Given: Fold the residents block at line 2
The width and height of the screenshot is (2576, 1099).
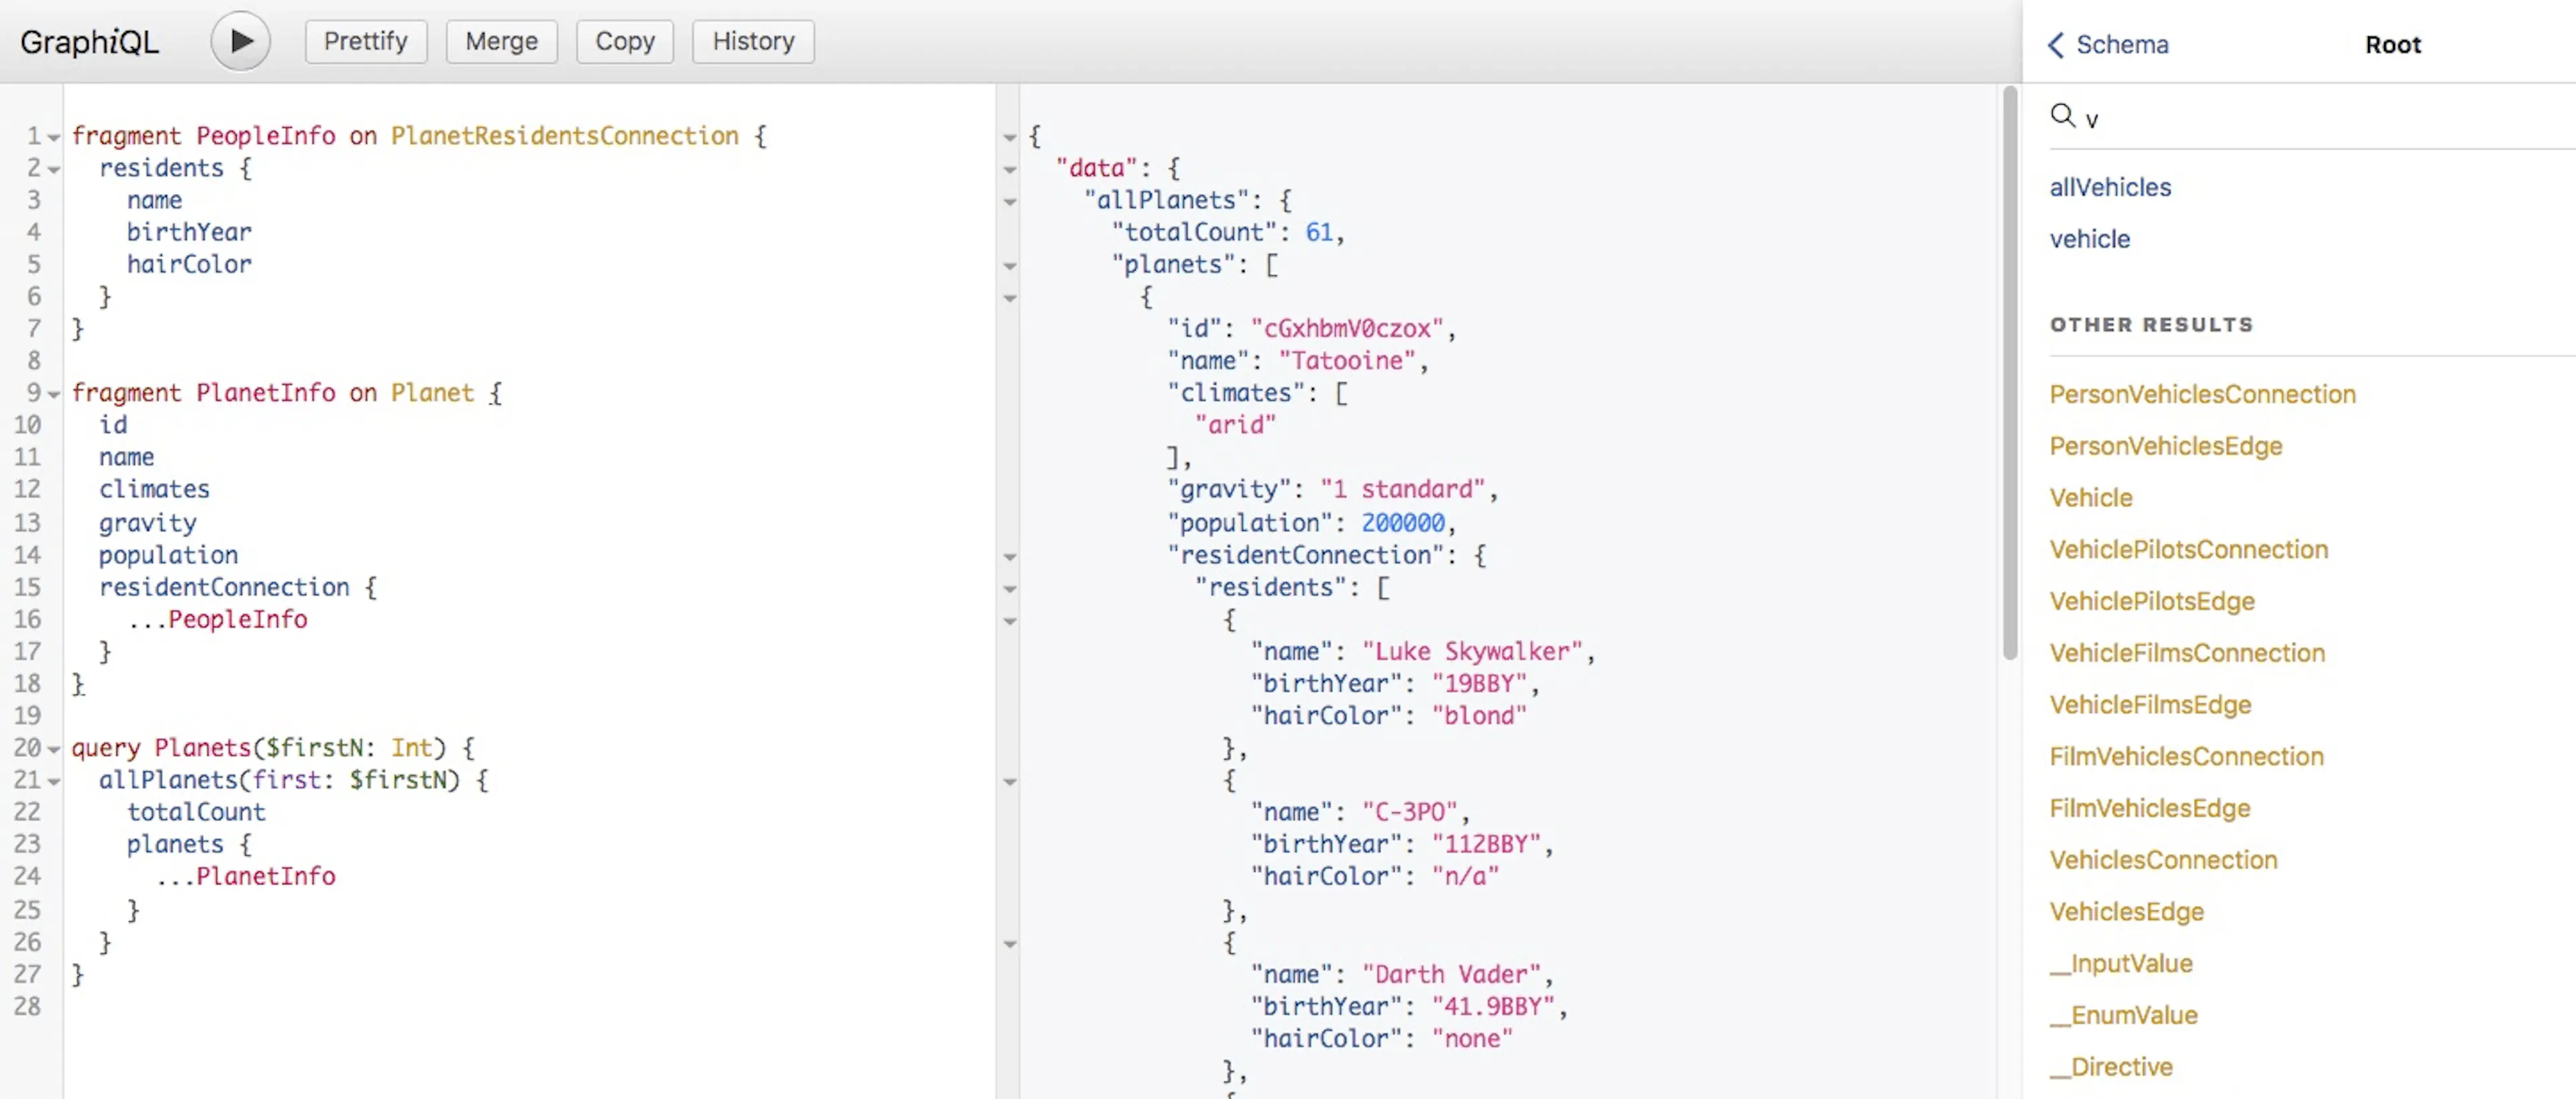Looking at the screenshot, I should pyautogui.click(x=54, y=169).
